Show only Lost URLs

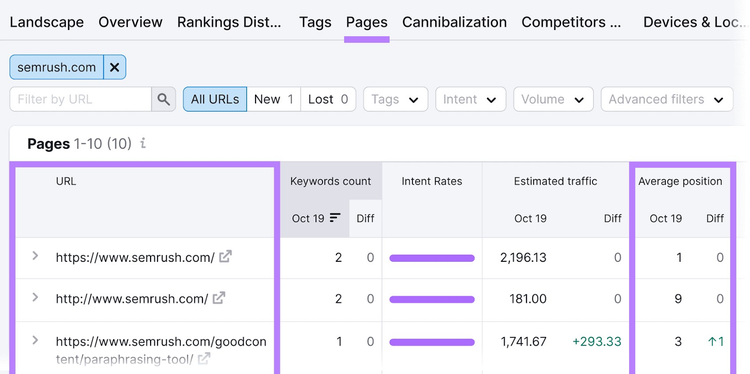click(328, 99)
